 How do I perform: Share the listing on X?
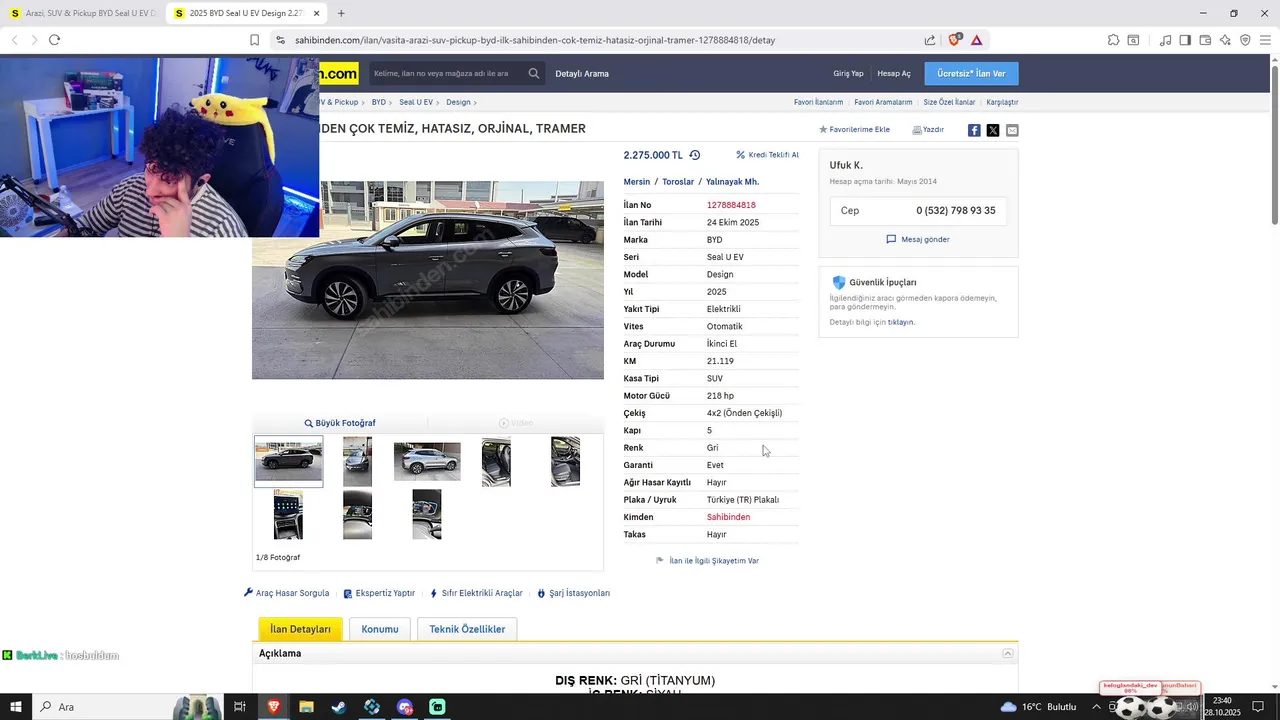coord(993,130)
